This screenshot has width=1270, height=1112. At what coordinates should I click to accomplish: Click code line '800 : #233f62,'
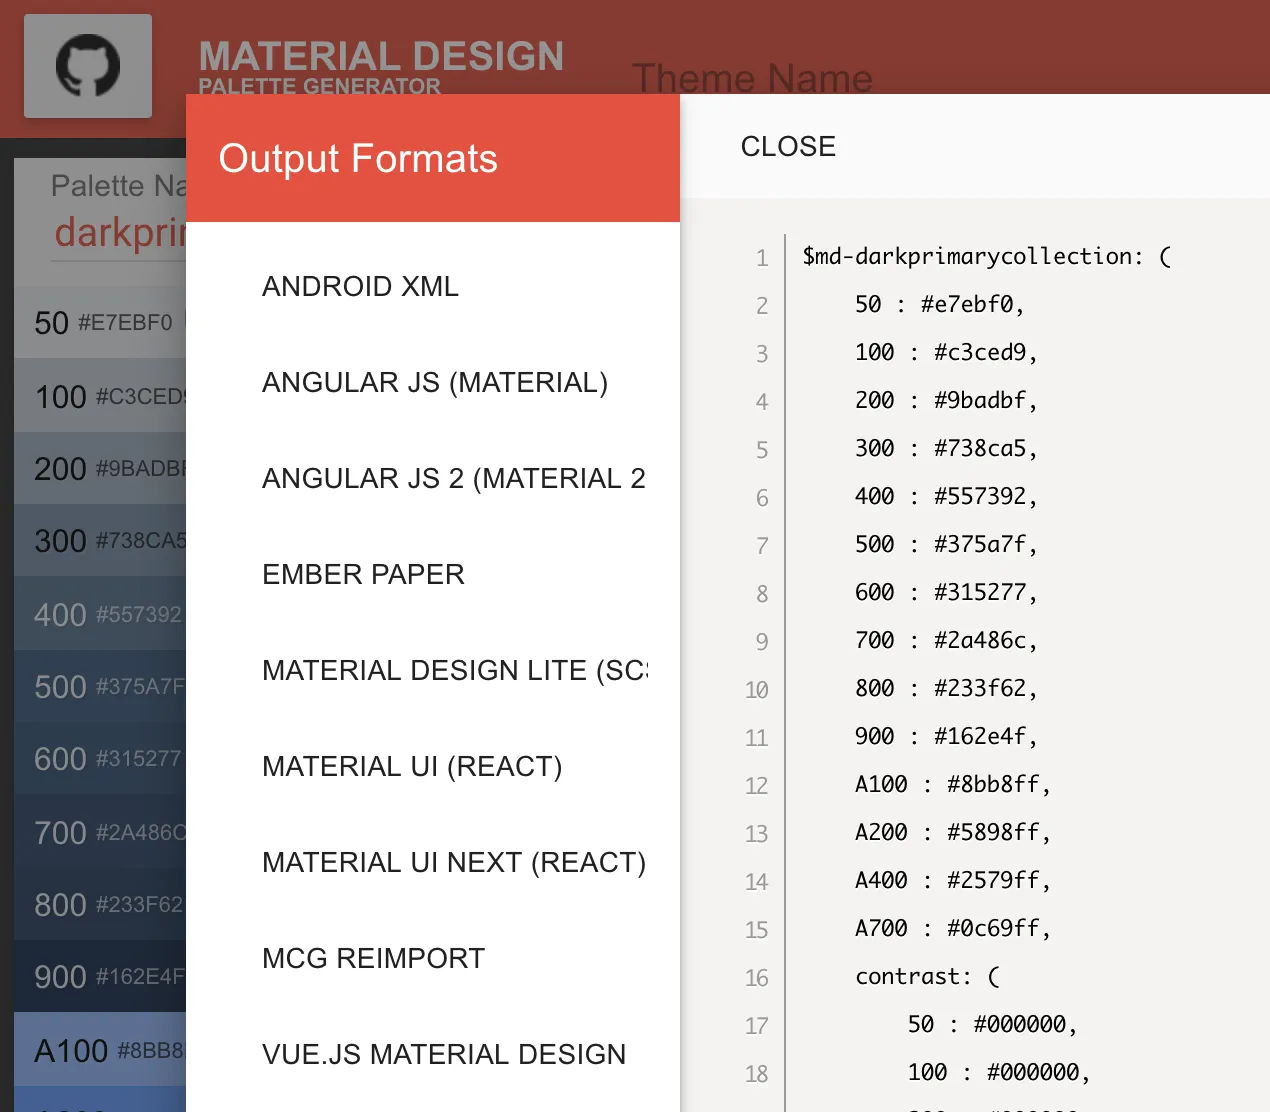coord(946,688)
